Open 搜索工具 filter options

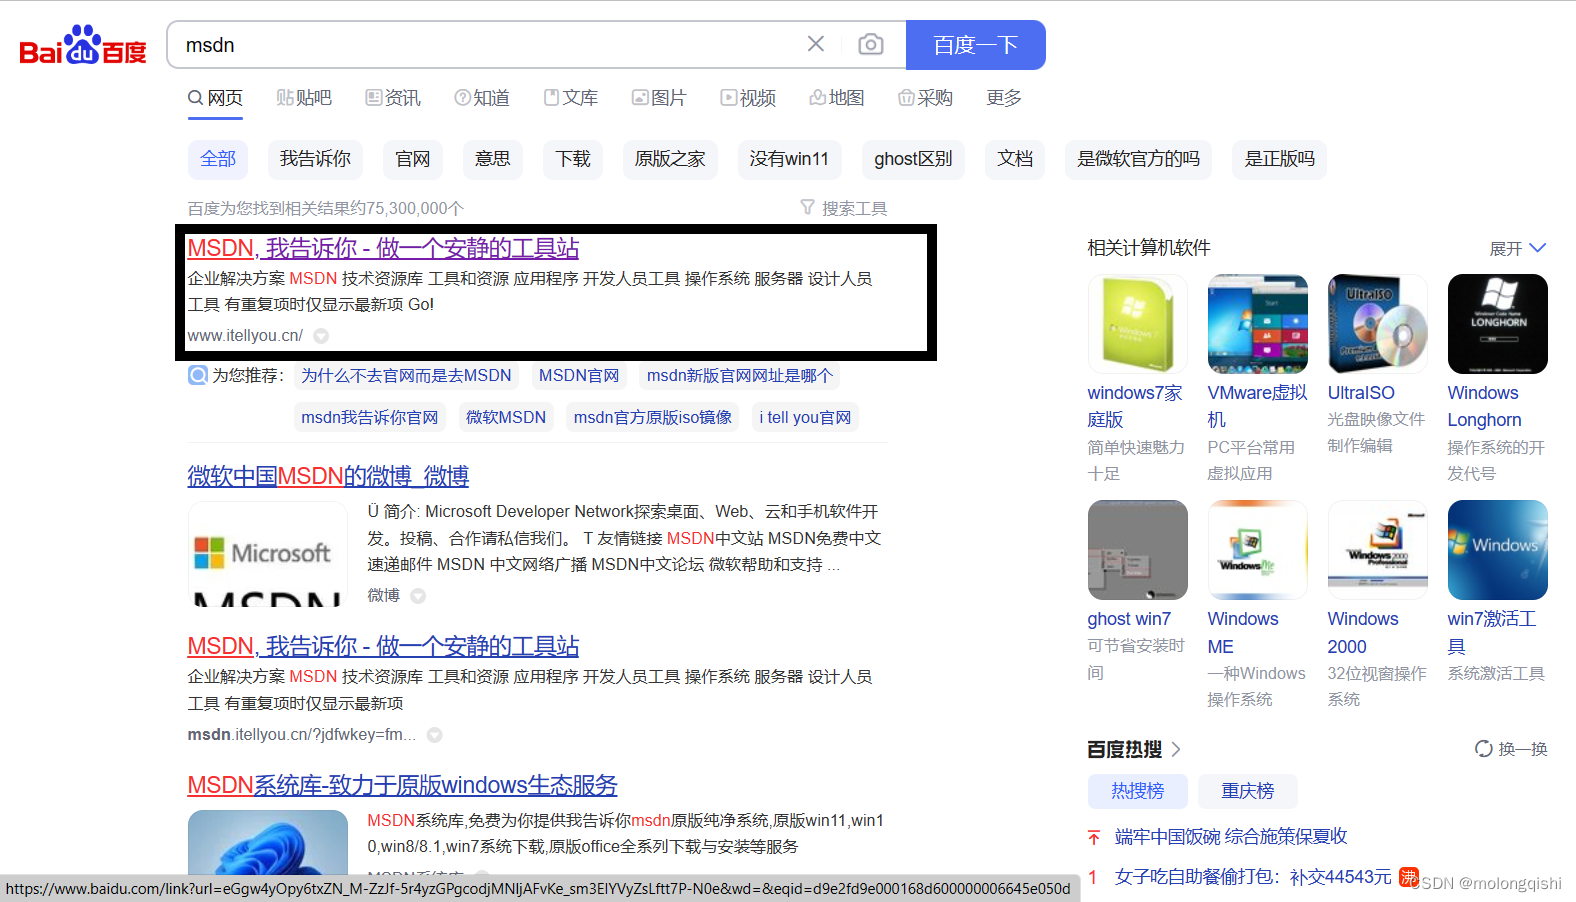[844, 208]
